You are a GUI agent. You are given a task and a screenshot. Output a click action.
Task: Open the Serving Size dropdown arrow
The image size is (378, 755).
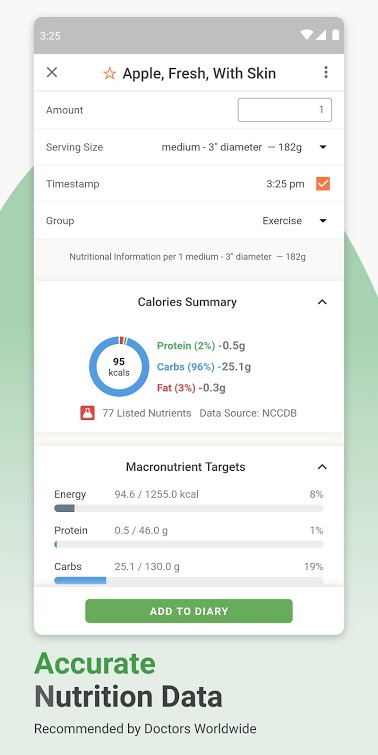coord(323,147)
